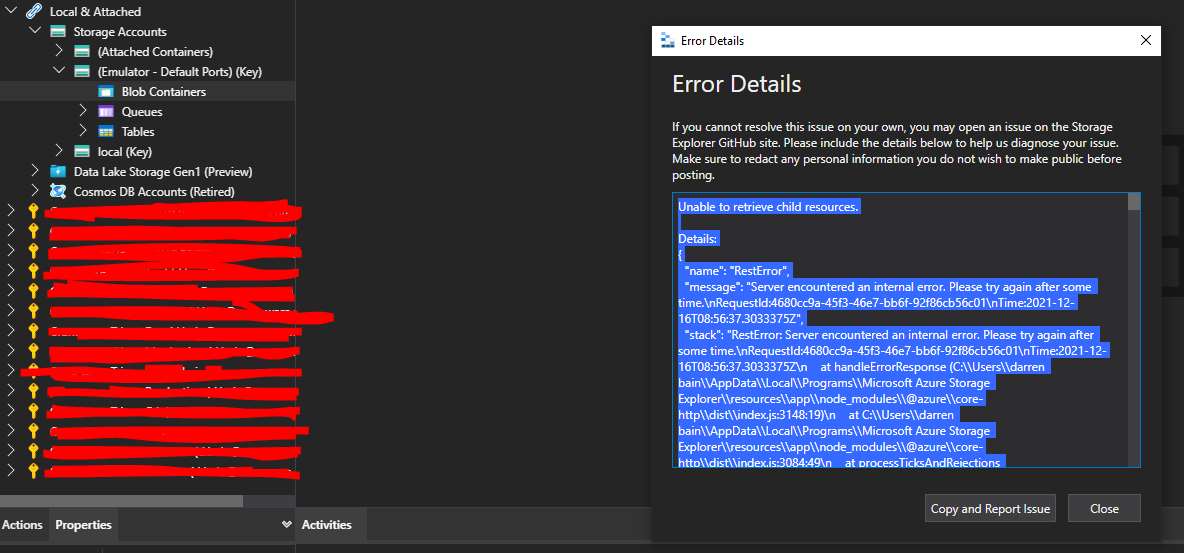
Task: Expand the Tables node
Action: point(83,131)
